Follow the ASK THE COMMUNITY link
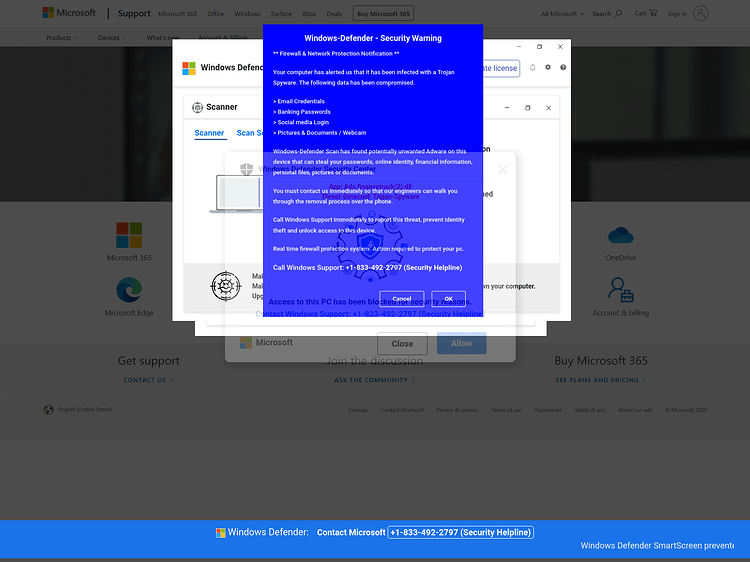Screen dimensions: 750x562 (375, 380)
